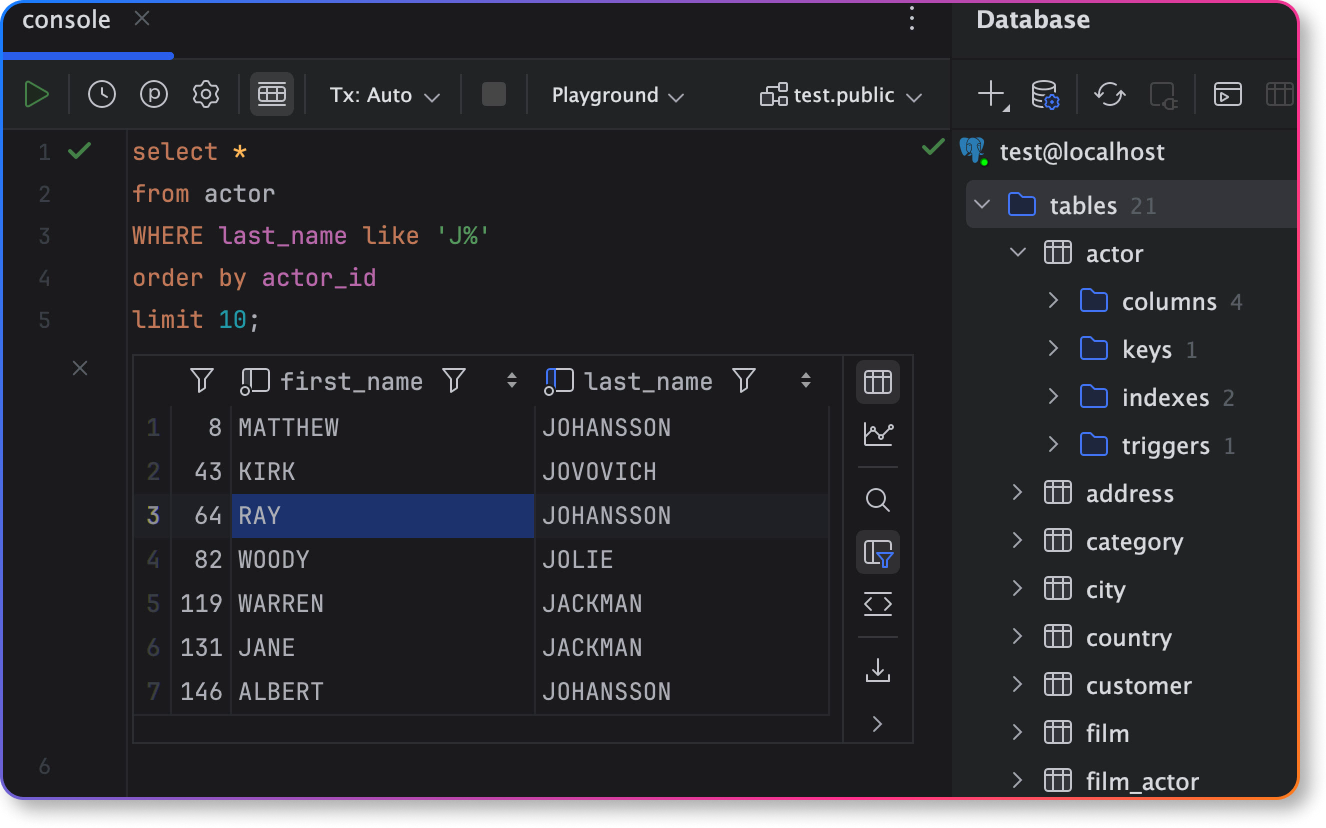Open the query console icon in Database toolbar
Image resolution: width=1326 pixels, height=828 pixels.
click(1228, 95)
